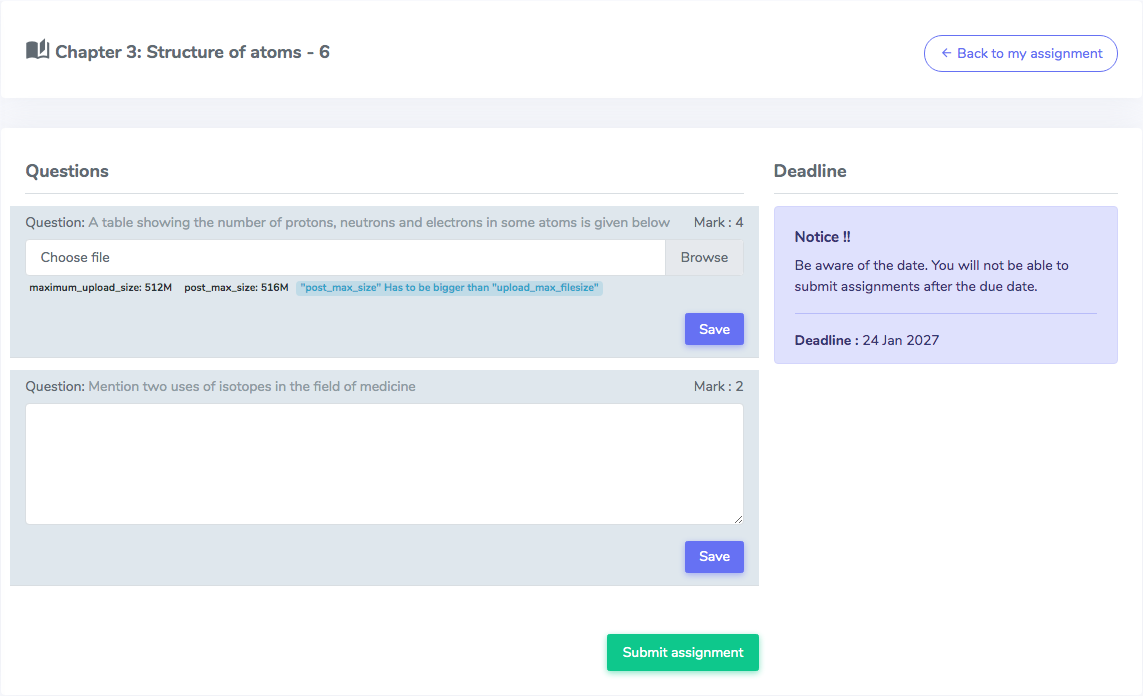Click the Deadline section heading
Image resolution: width=1143 pixels, height=696 pixels.
tap(810, 171)
